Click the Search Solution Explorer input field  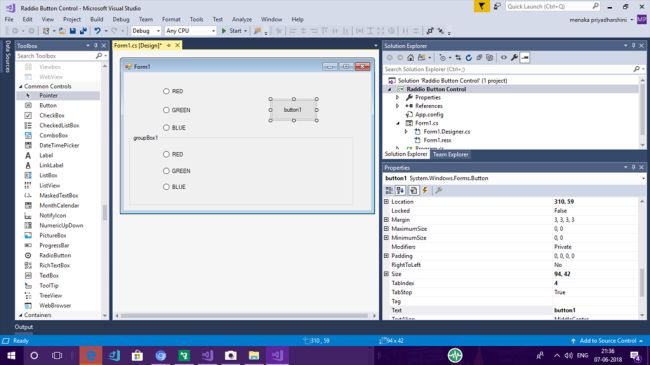click(x=509, y=69)
